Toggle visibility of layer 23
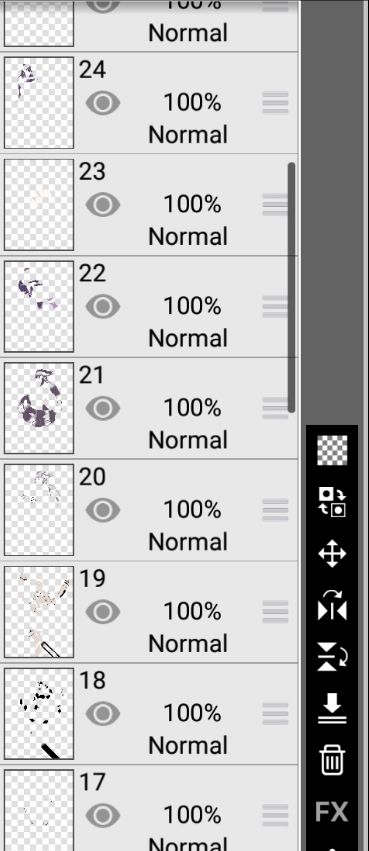This screenshot has width=369, height=851. [x=103, y=205]
